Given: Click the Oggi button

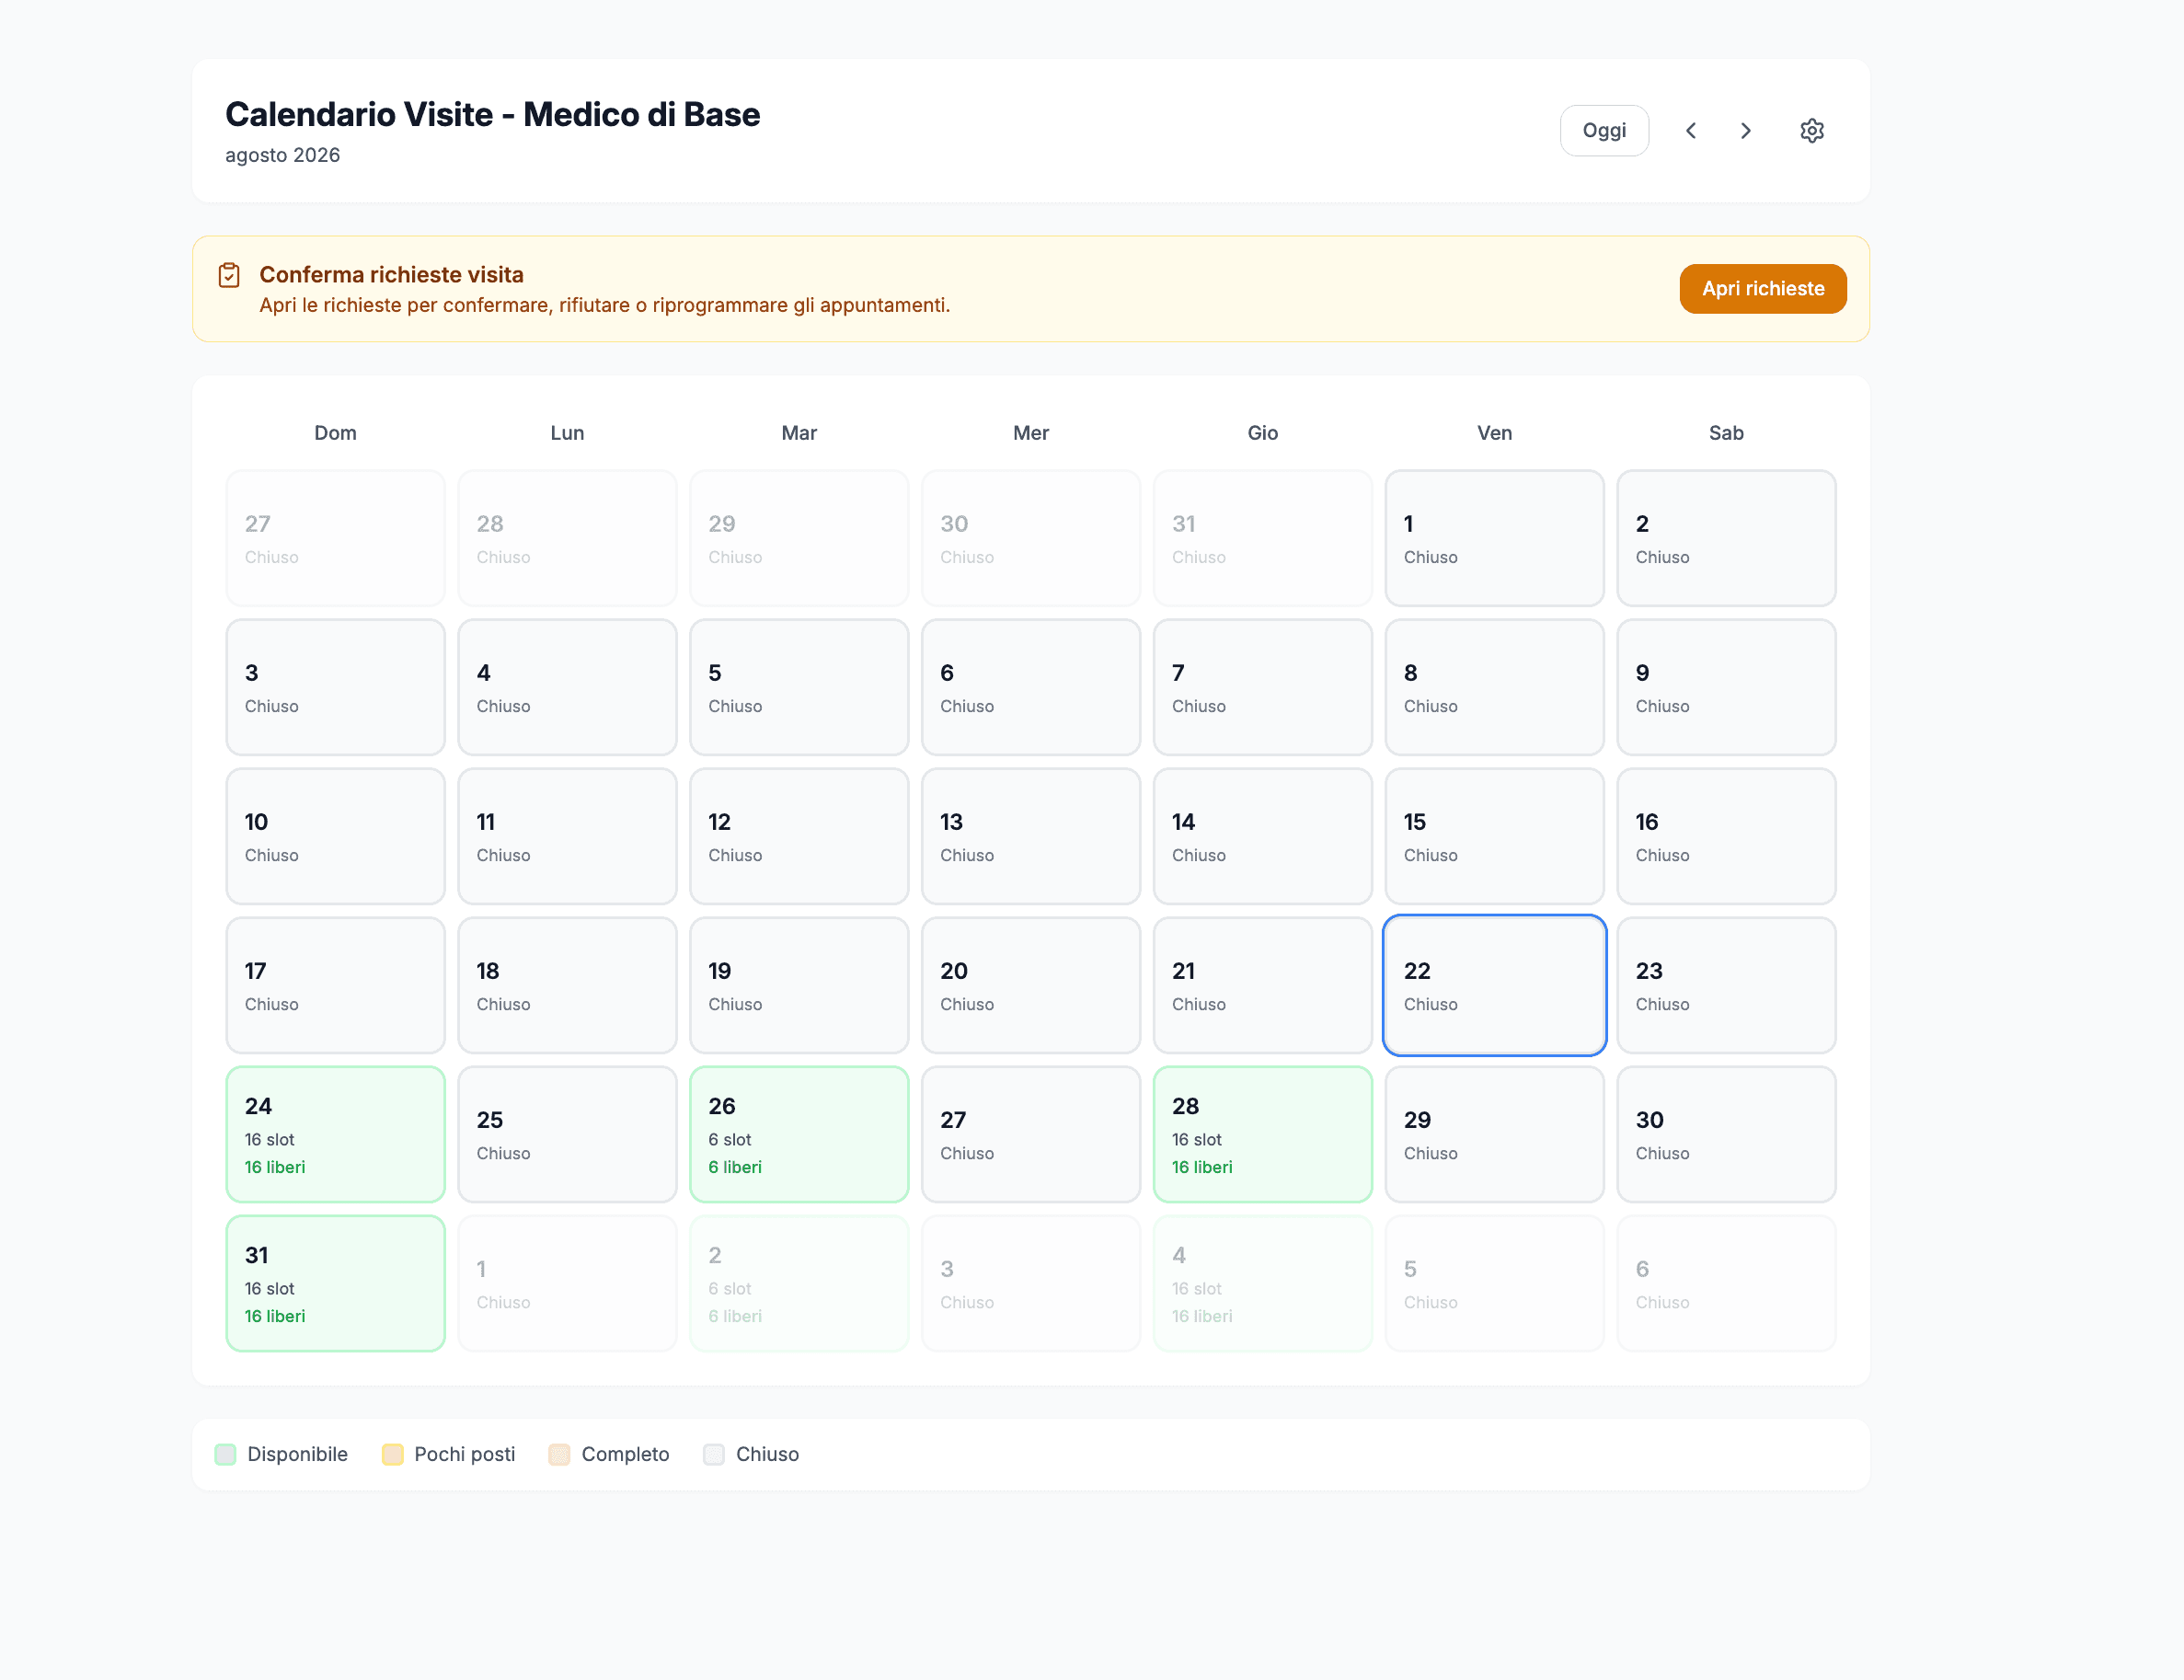Looking at the screenshot, I should pos(1604,131).
